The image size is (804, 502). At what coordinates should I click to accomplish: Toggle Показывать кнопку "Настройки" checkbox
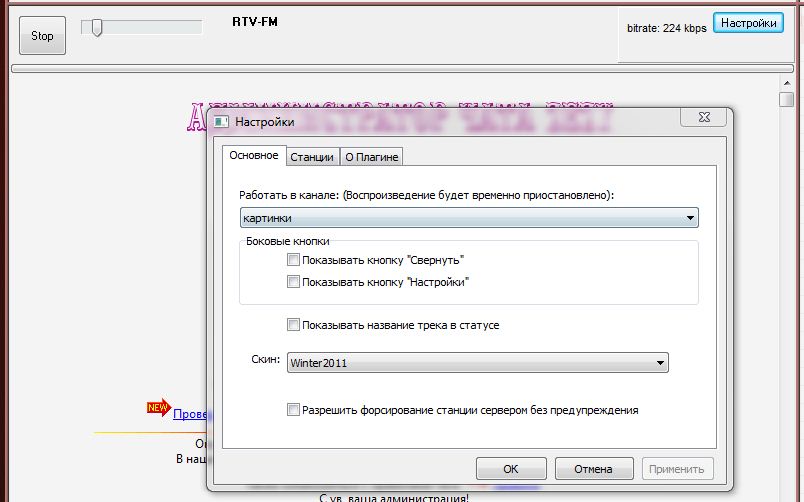pos(293,282)
